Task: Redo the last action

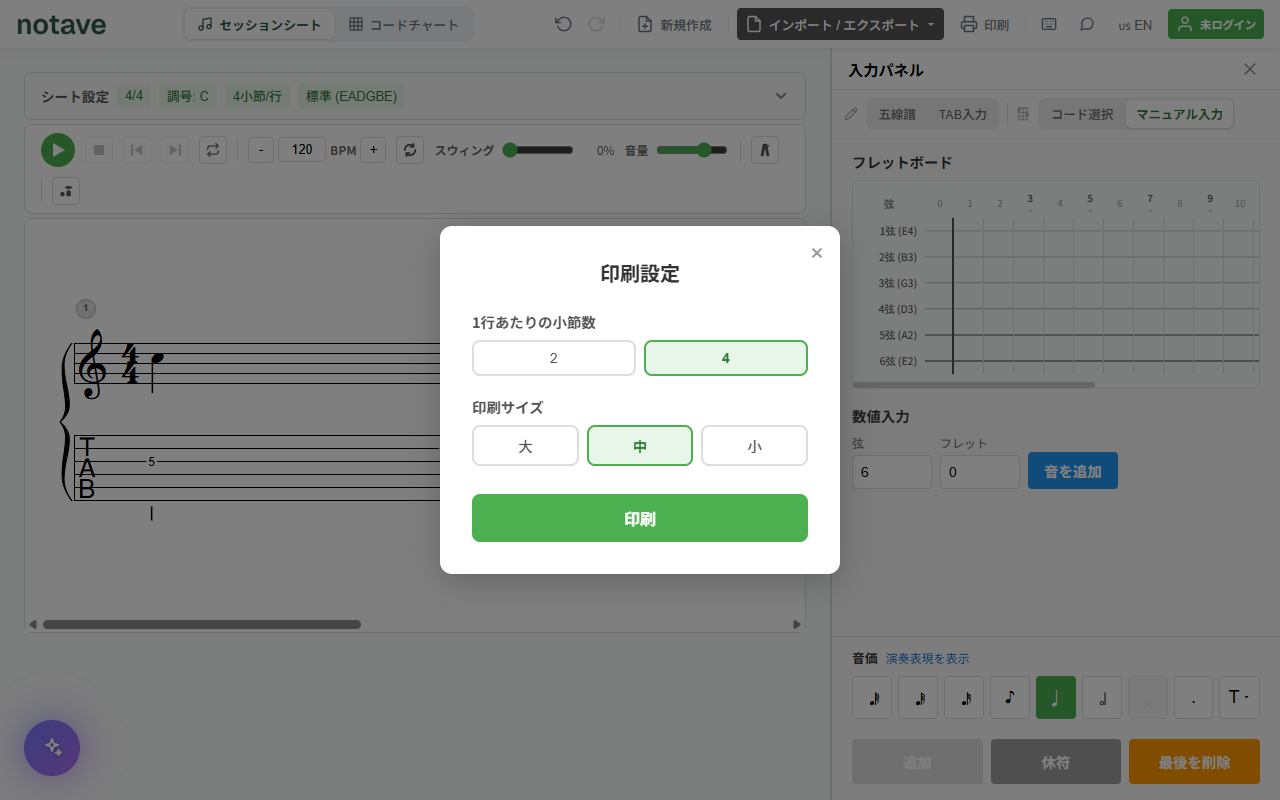Action: (x=597, y=24)
